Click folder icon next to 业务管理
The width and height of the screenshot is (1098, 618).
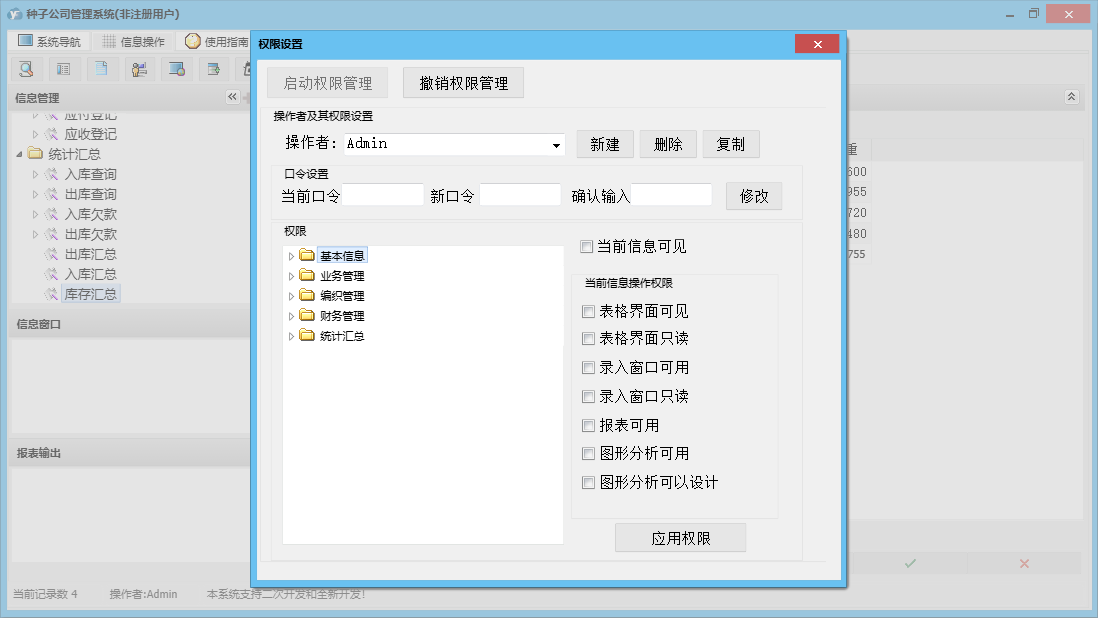(307, 275)
